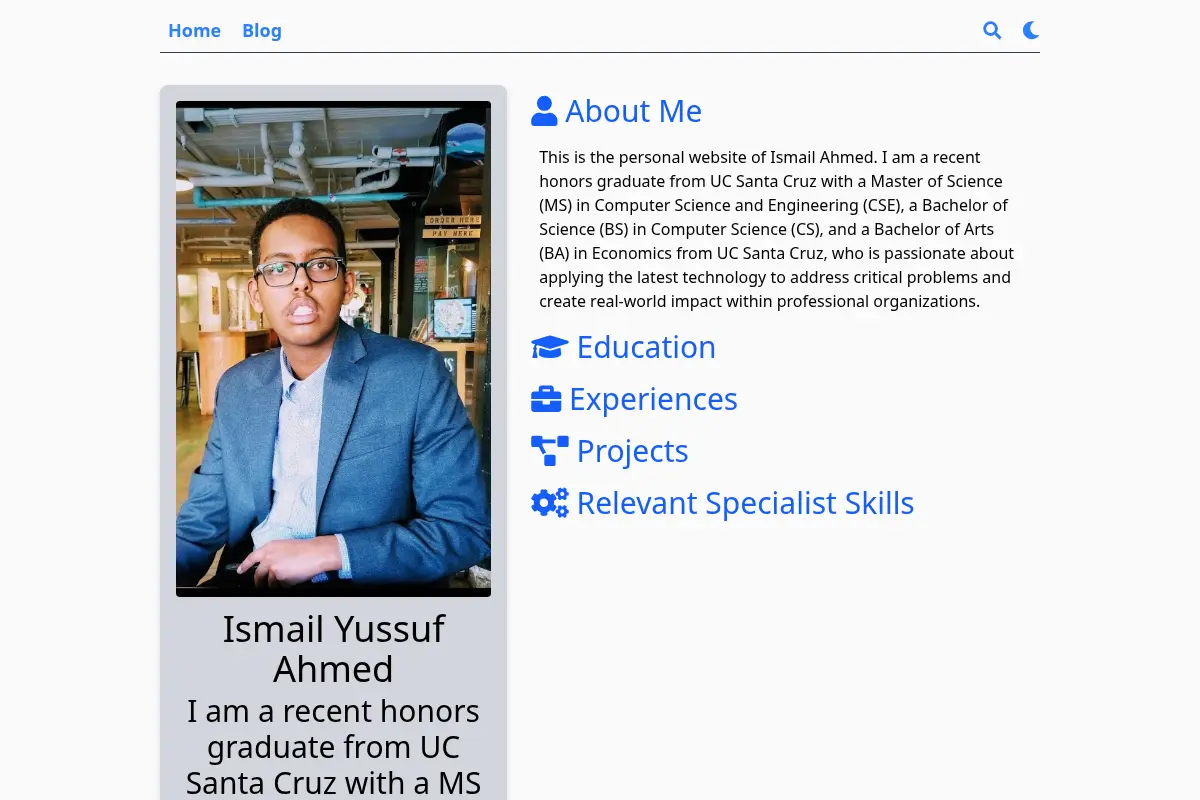Screen dimensions: 1200x800
Task: Go to the Home page
Action: pyautogui.click(x=194, y=30)
